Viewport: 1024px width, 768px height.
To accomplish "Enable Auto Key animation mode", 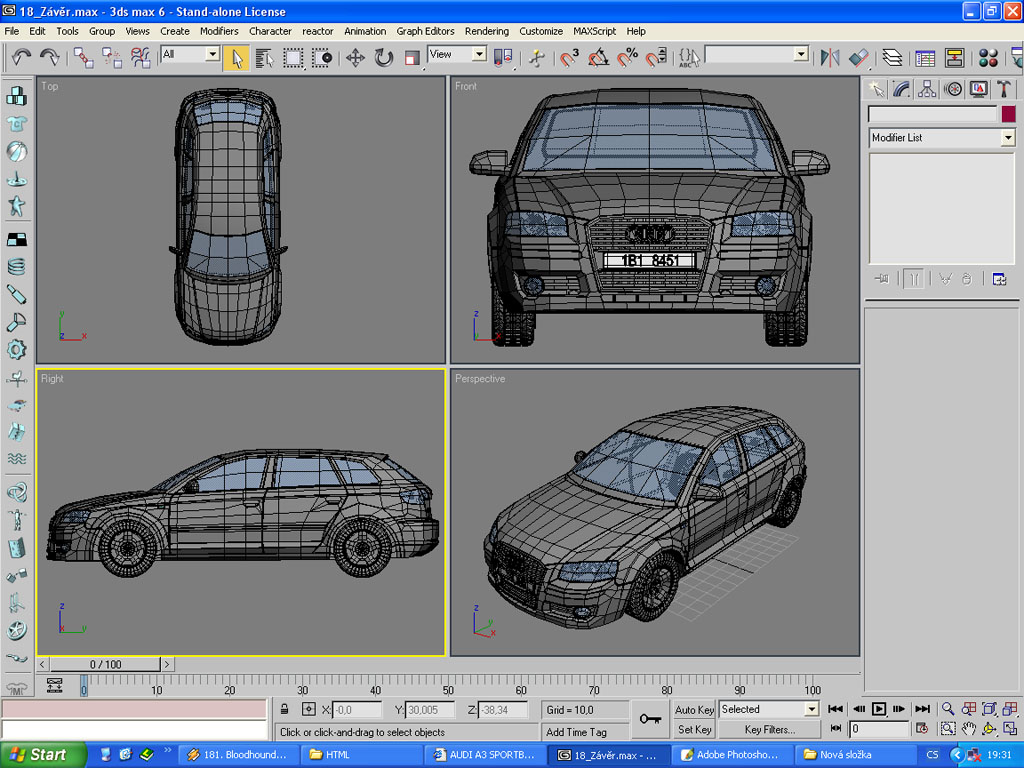I will (x=694, y=710).
